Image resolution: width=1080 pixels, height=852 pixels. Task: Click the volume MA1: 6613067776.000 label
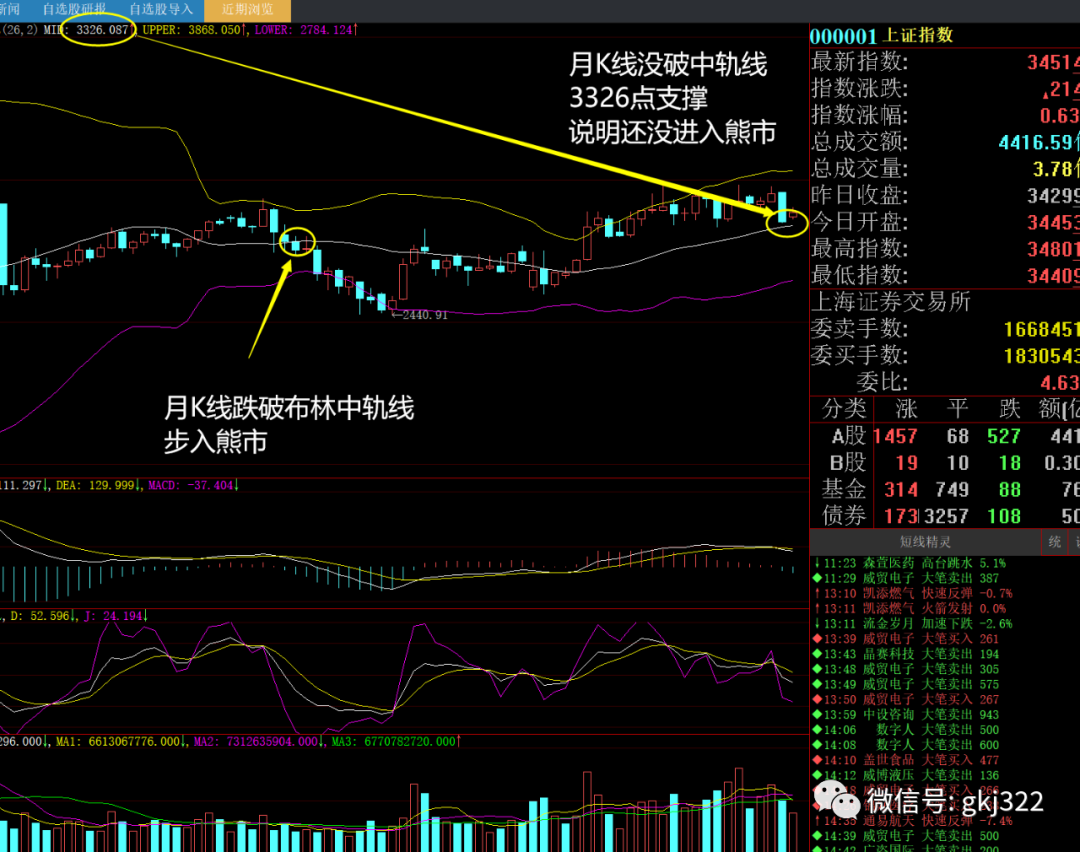[118, 742]
